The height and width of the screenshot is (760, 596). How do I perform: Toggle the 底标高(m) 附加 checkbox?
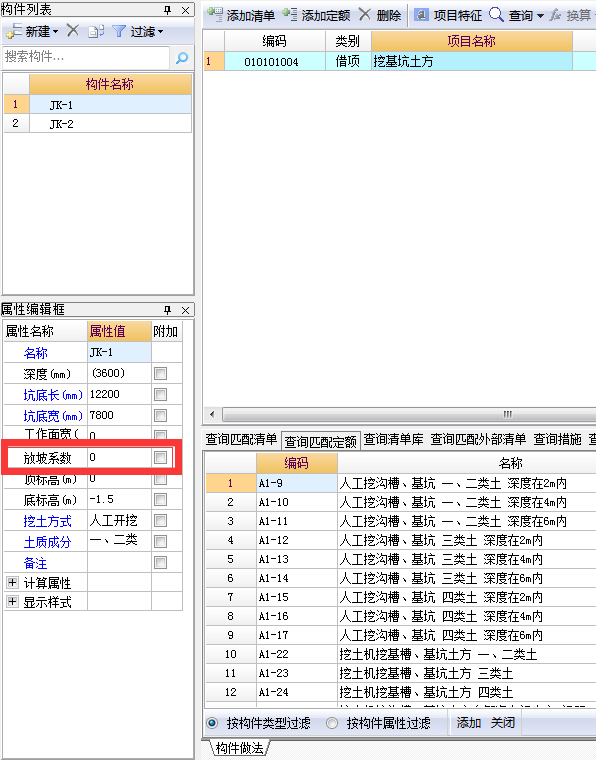click(x=160, y=500)
